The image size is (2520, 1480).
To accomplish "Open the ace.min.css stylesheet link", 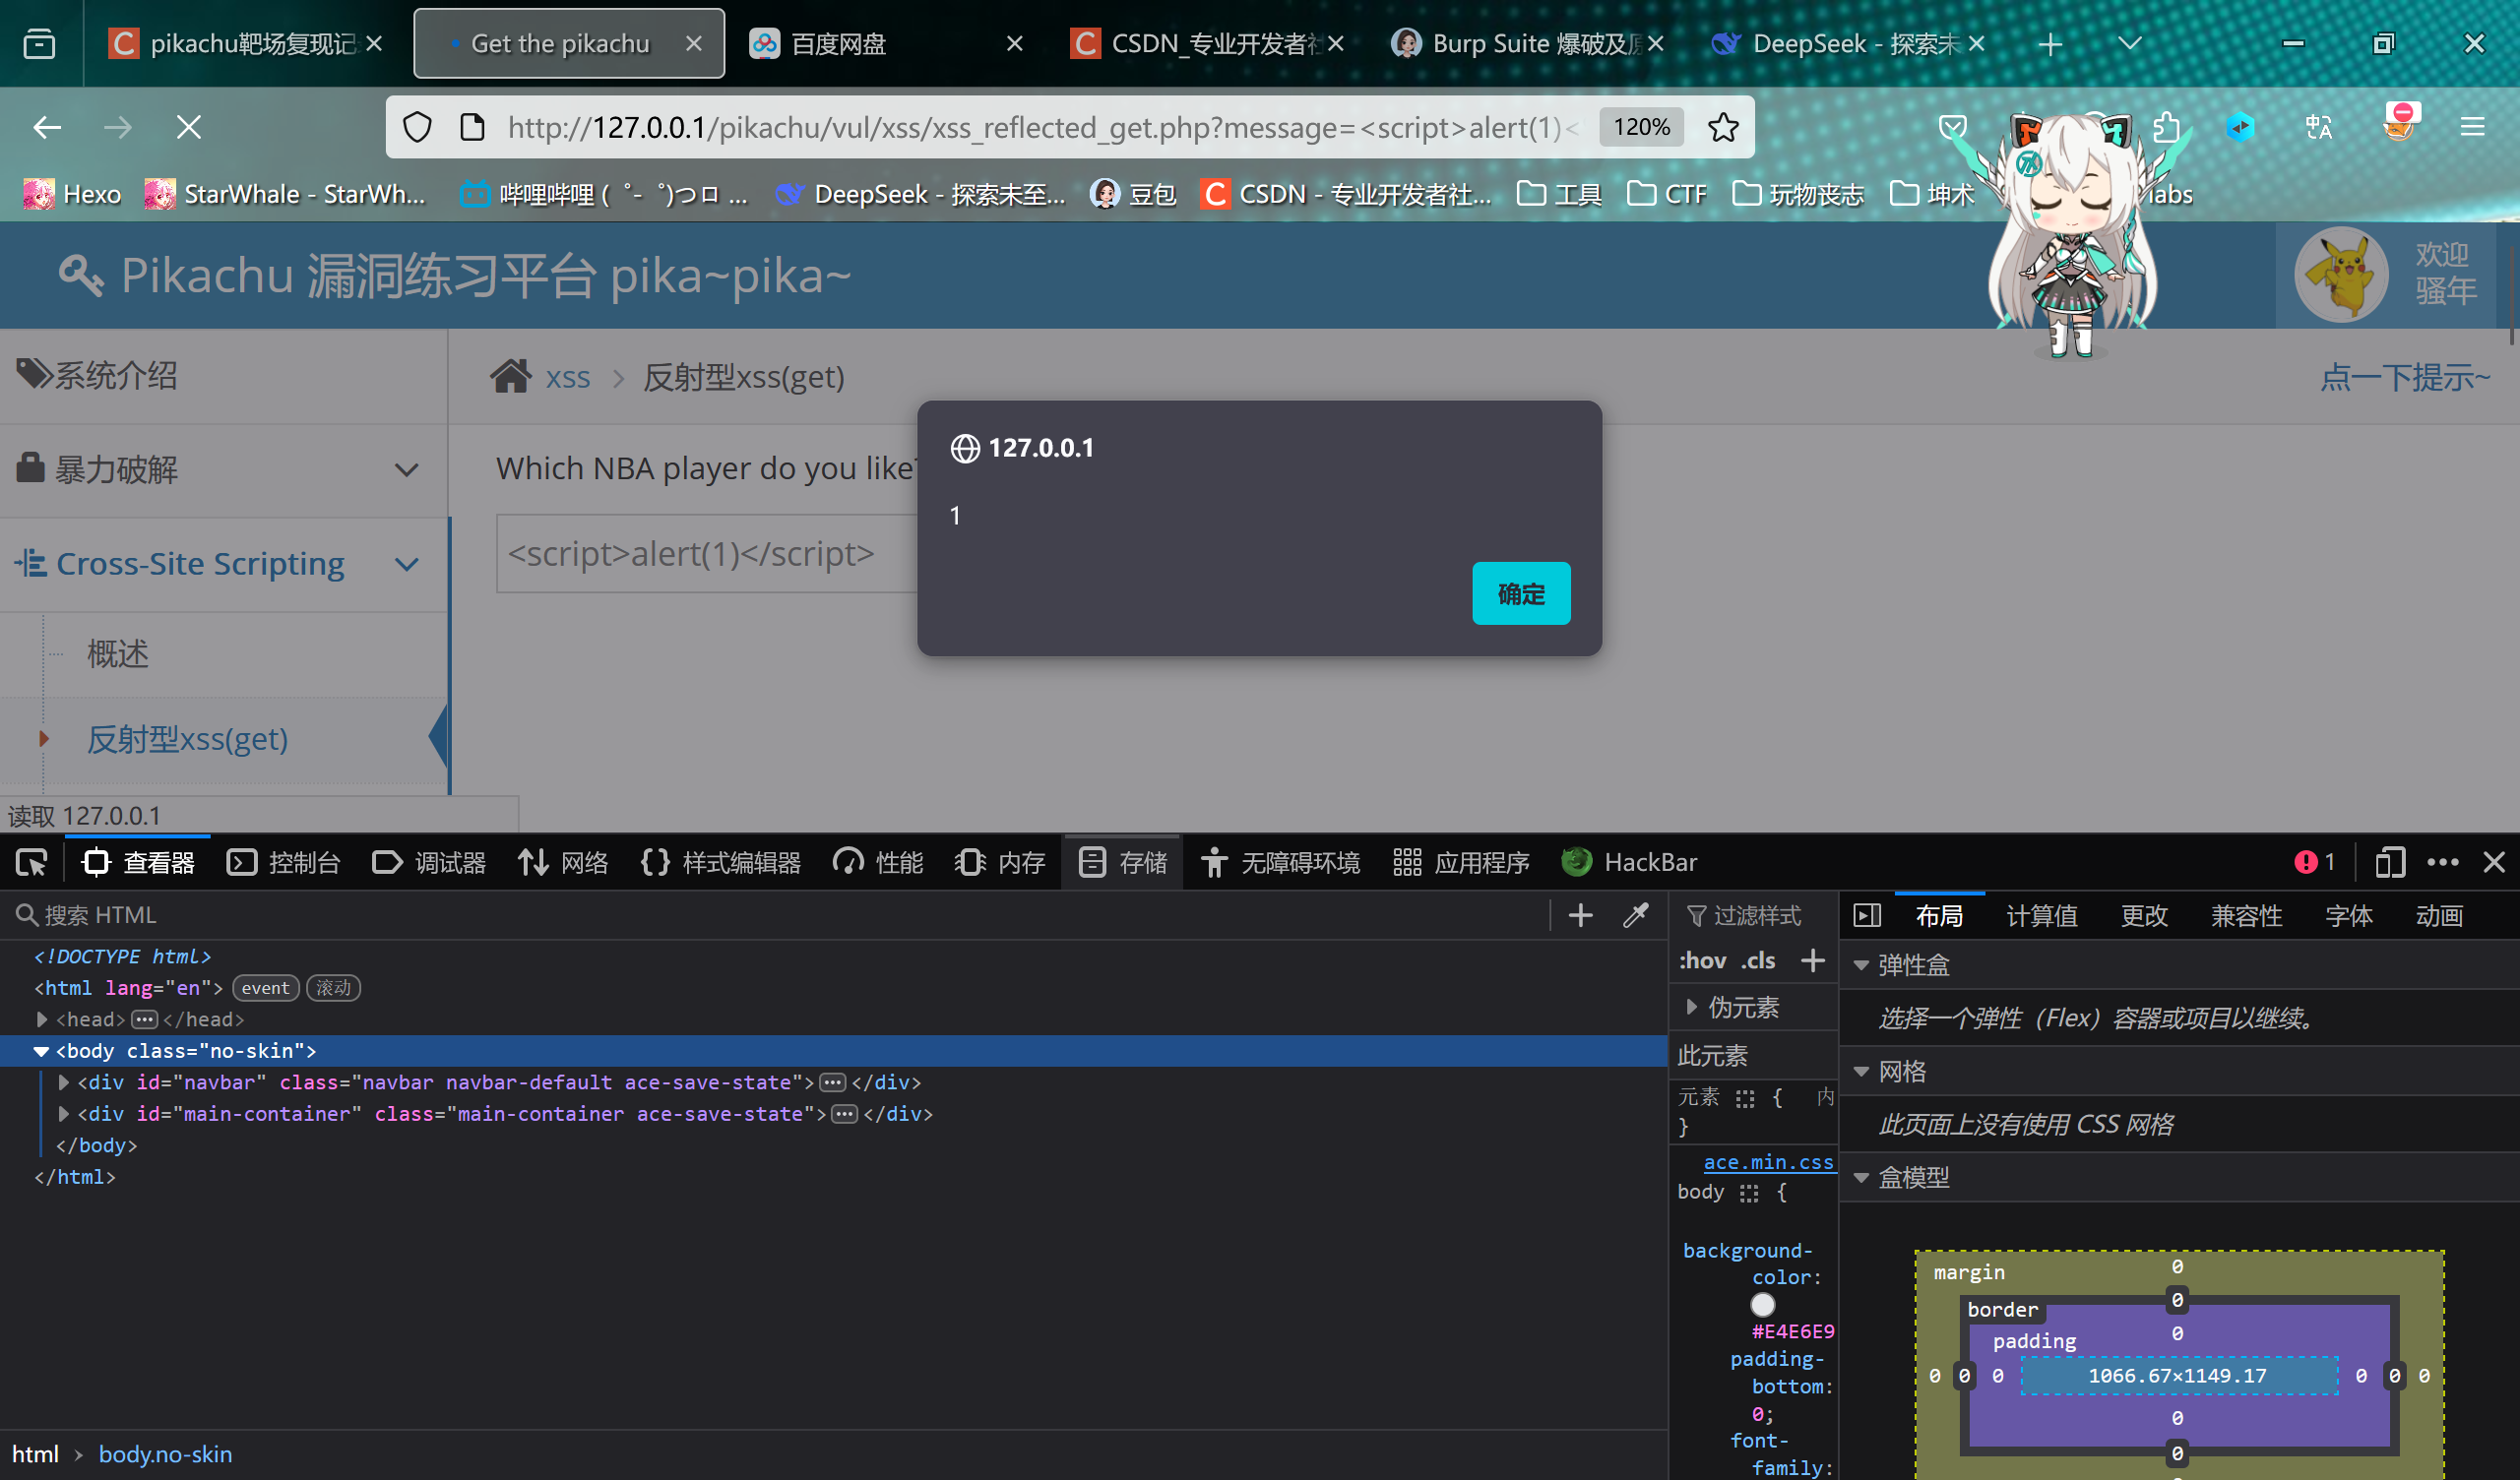I will click(x=1767, y=1162).
